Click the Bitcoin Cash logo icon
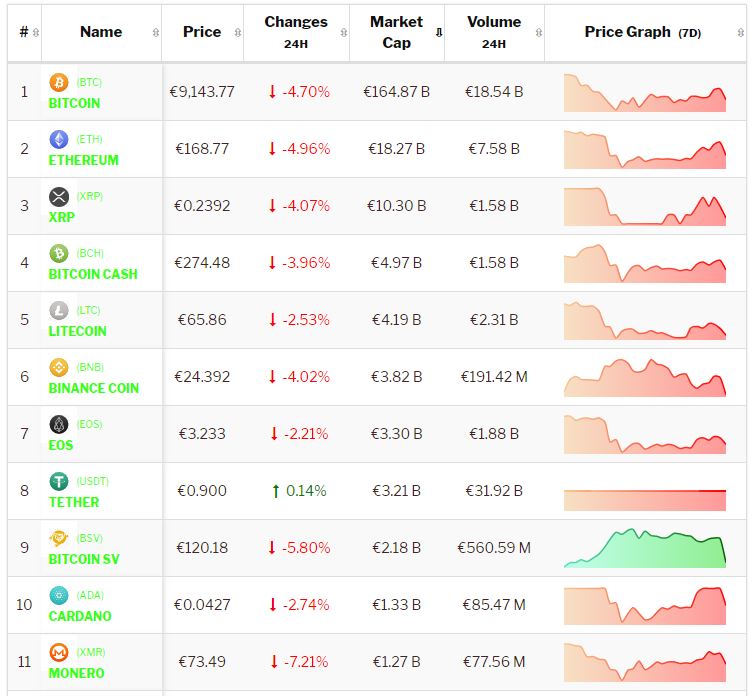The height and width of the screenshot is (696, 754). coord(58,253)
